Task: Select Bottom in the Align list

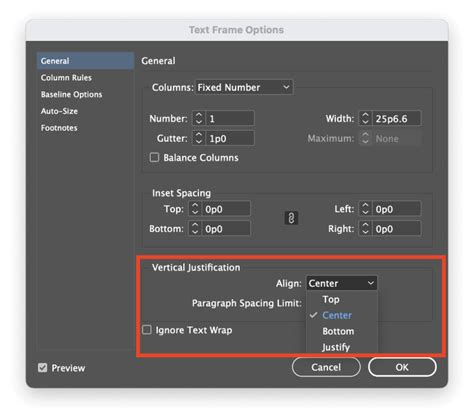Action: point(338,331)
